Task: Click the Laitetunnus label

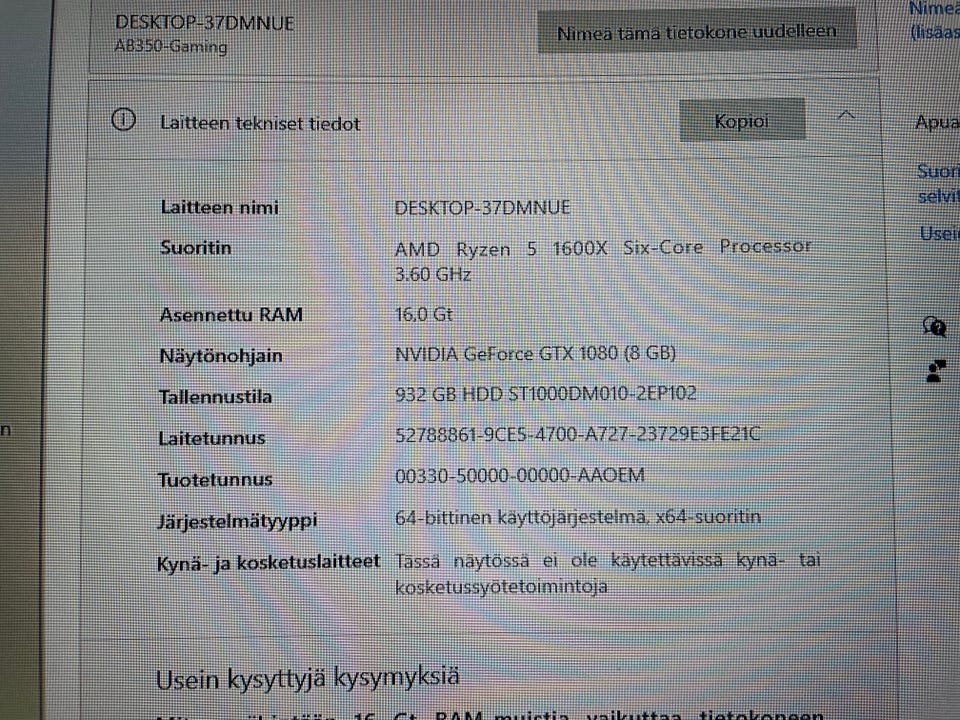Action: coord(212,438)
